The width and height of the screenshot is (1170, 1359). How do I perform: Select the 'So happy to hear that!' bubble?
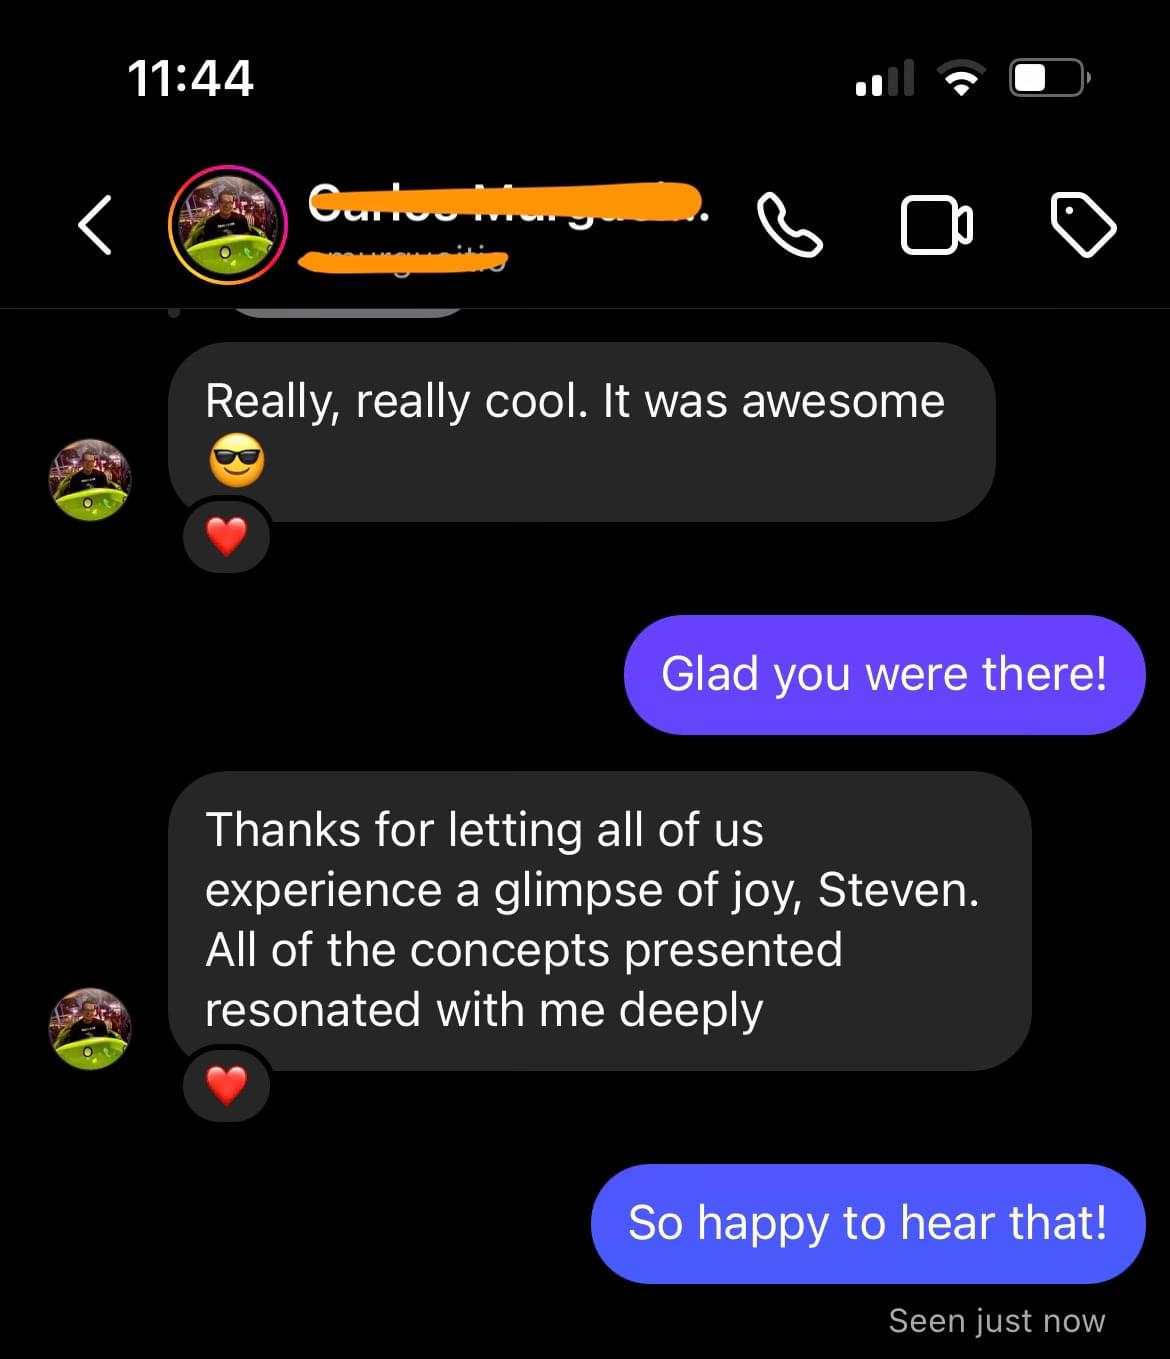point(868,1223)
